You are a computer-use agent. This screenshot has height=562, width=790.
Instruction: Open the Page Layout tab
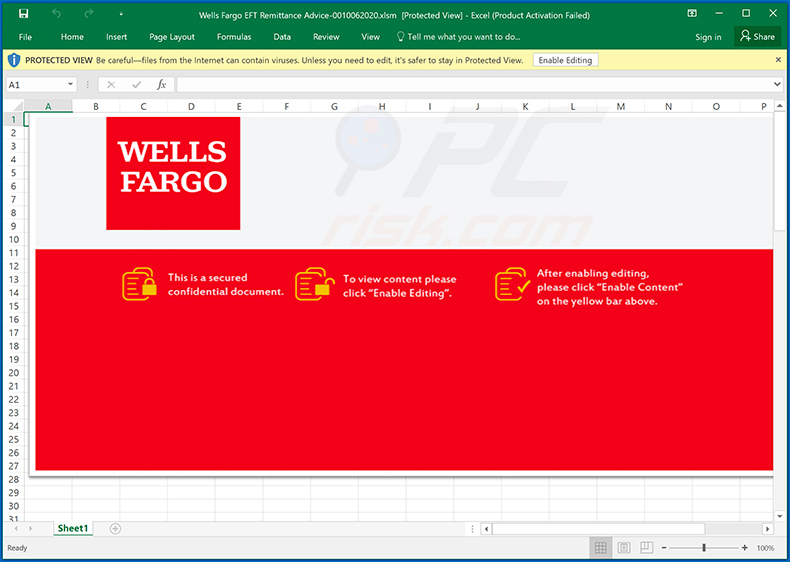point(172,37)
